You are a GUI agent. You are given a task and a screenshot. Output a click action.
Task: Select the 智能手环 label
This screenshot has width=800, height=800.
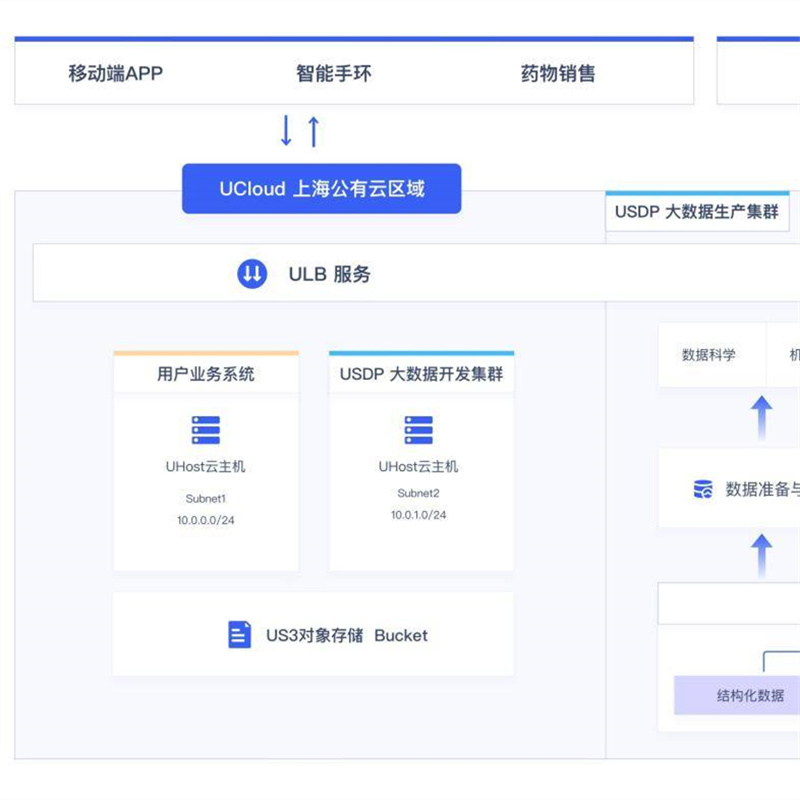[334, 73]
